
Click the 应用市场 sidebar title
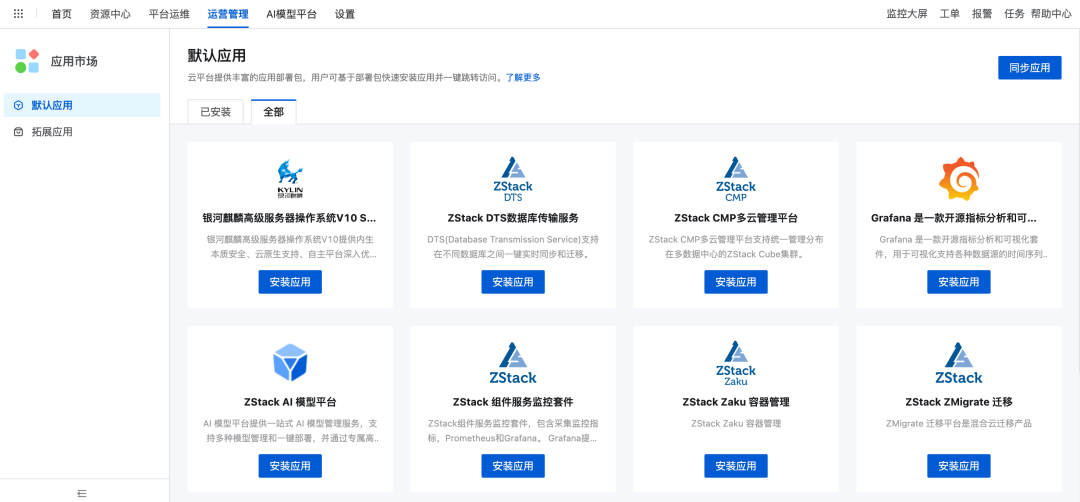pos(74,61)
